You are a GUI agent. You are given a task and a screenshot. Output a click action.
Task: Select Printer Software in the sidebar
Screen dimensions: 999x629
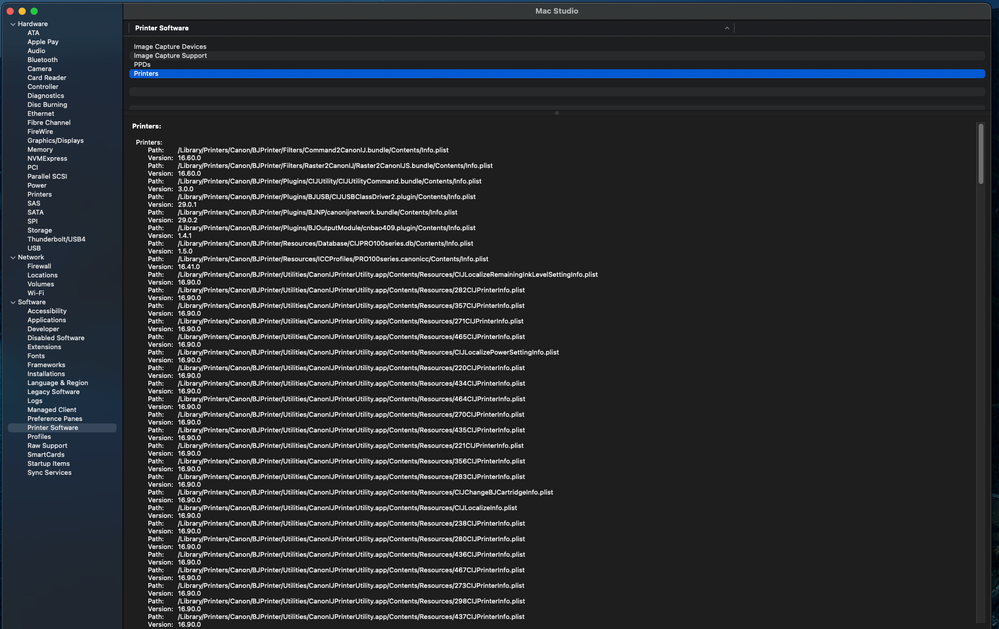pos(62,428)
